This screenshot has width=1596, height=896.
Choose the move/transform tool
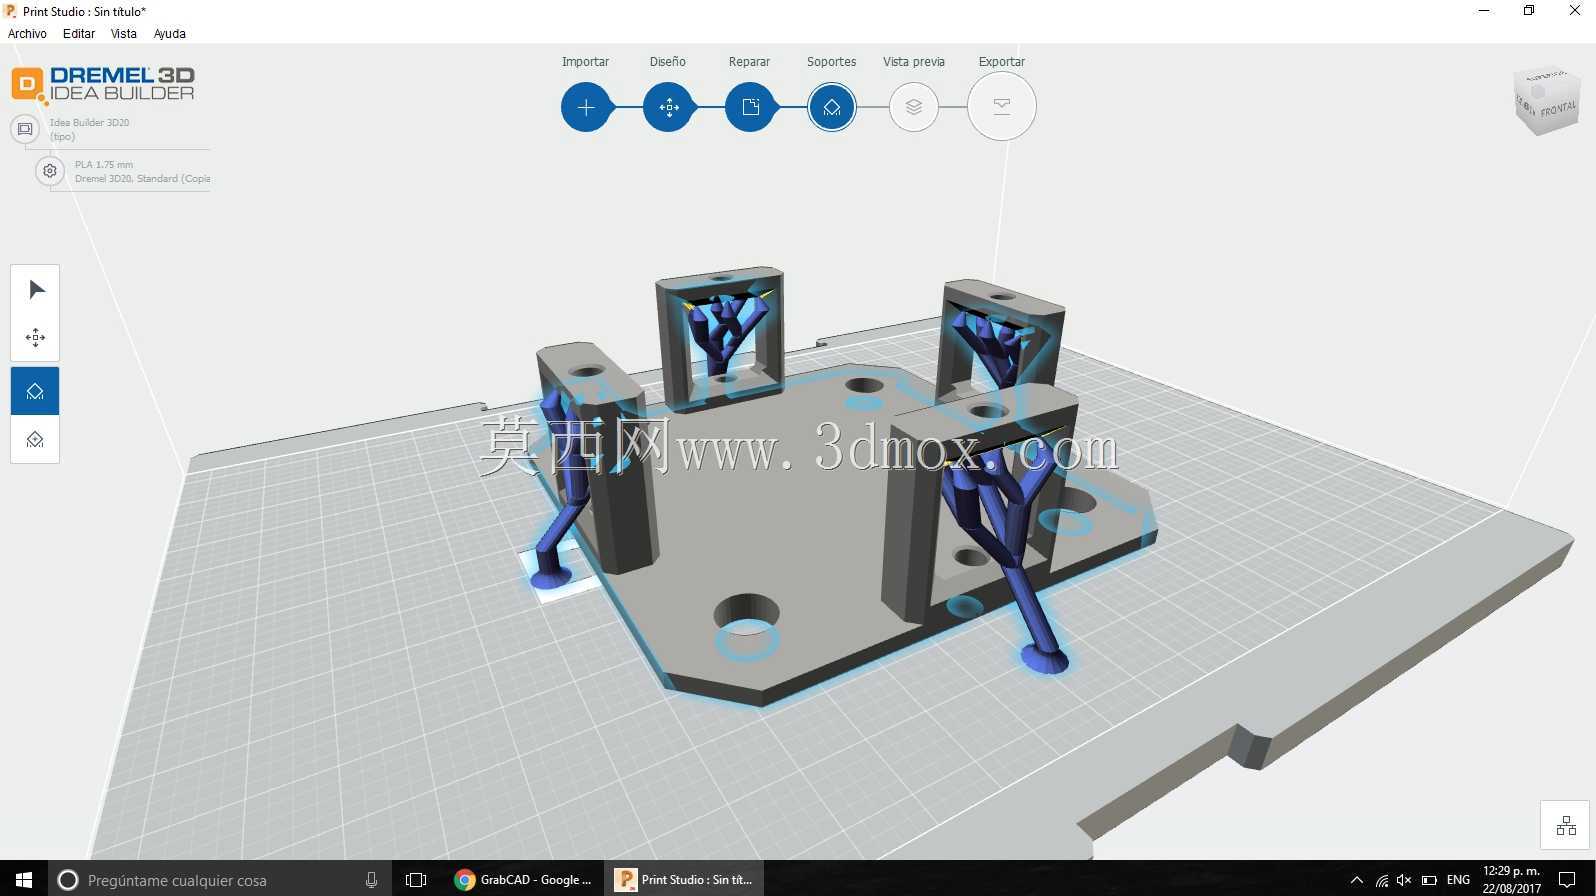(x=36, y=338)
